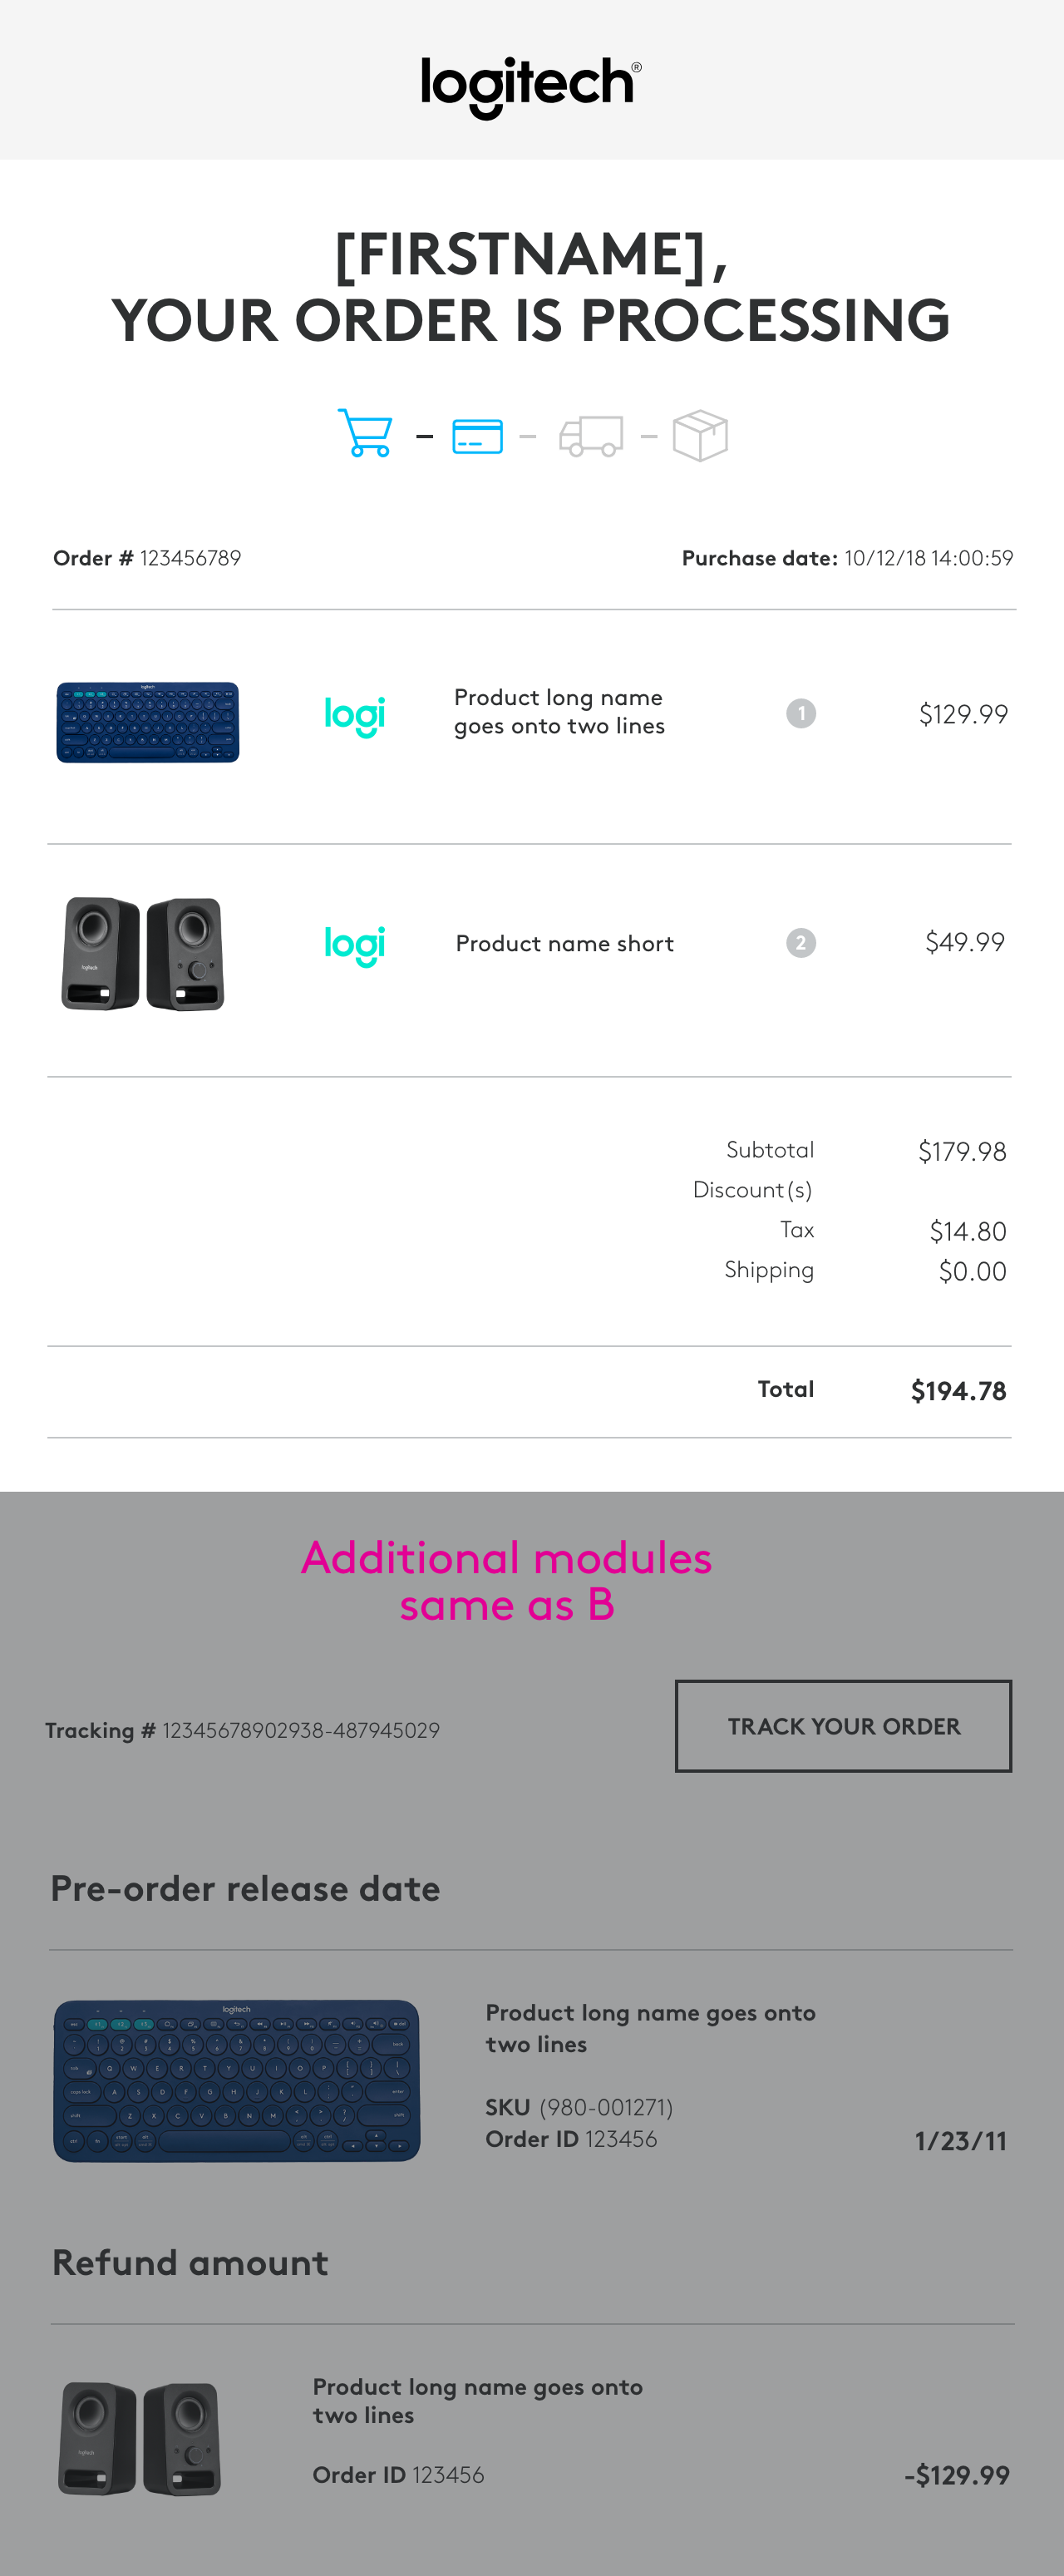The image size is (1064, 2576).
Task: Click the blue credit card payment icon
Action: click(x=477, y=436)
